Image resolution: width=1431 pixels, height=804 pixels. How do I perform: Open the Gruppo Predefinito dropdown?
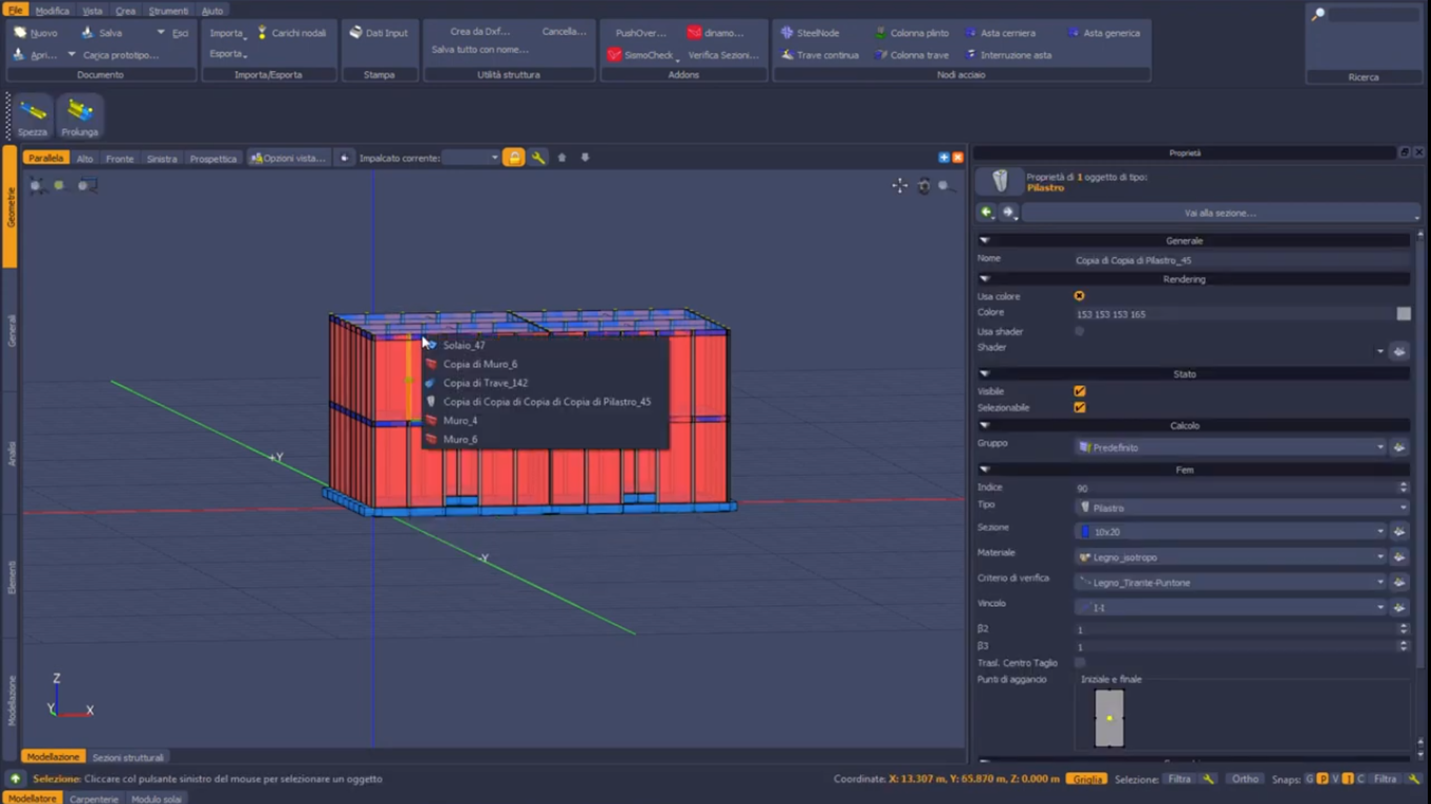1231,447
